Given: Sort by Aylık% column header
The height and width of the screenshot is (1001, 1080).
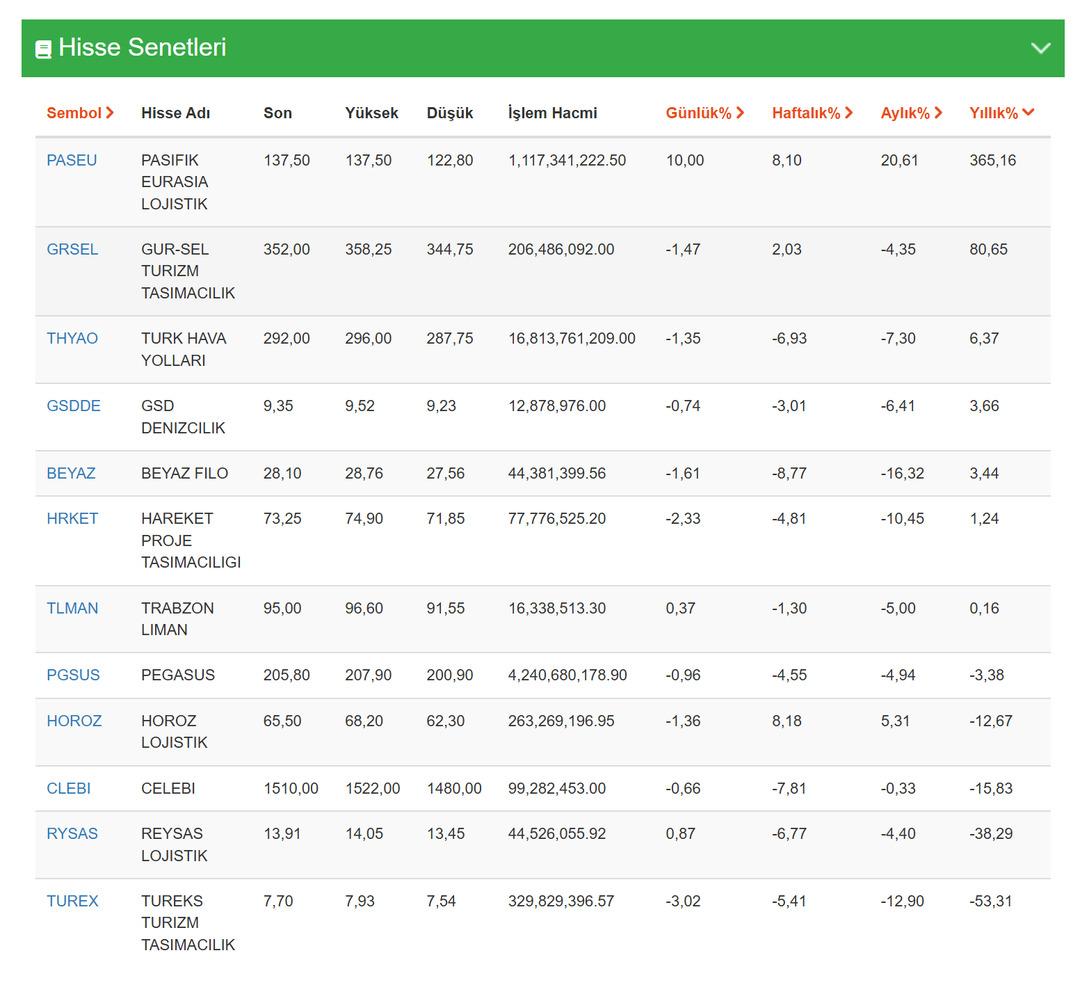Looking at the screenshot, I should click(x=911, y=113).
